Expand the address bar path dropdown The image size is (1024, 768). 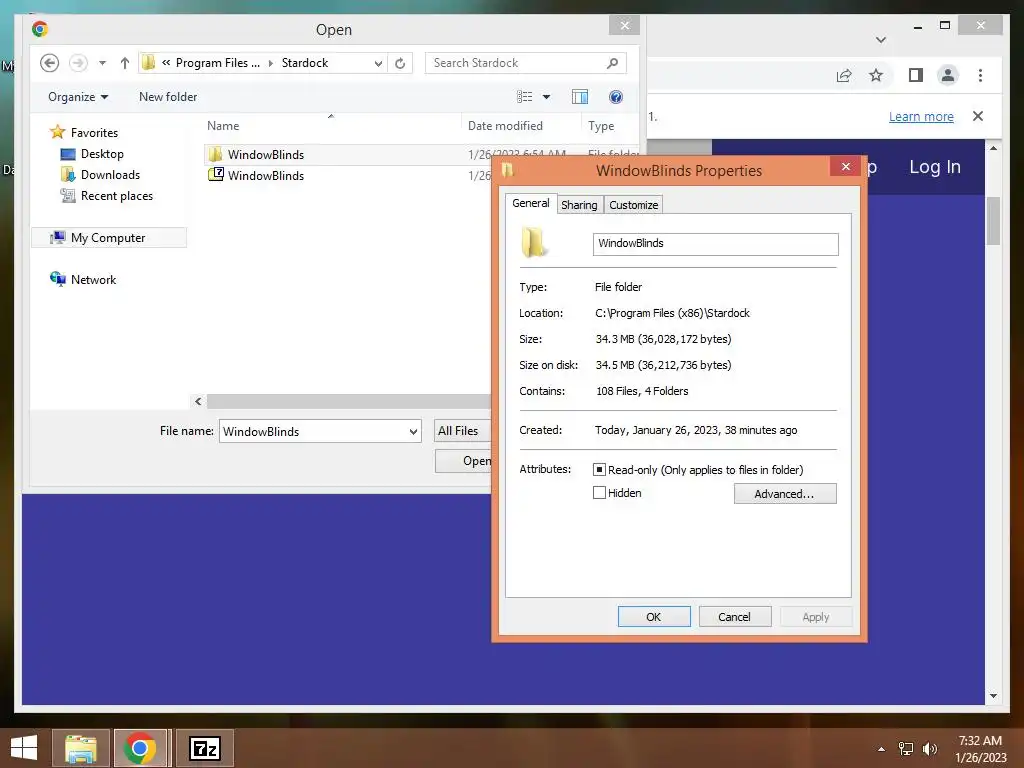click(x=378, y=63)
